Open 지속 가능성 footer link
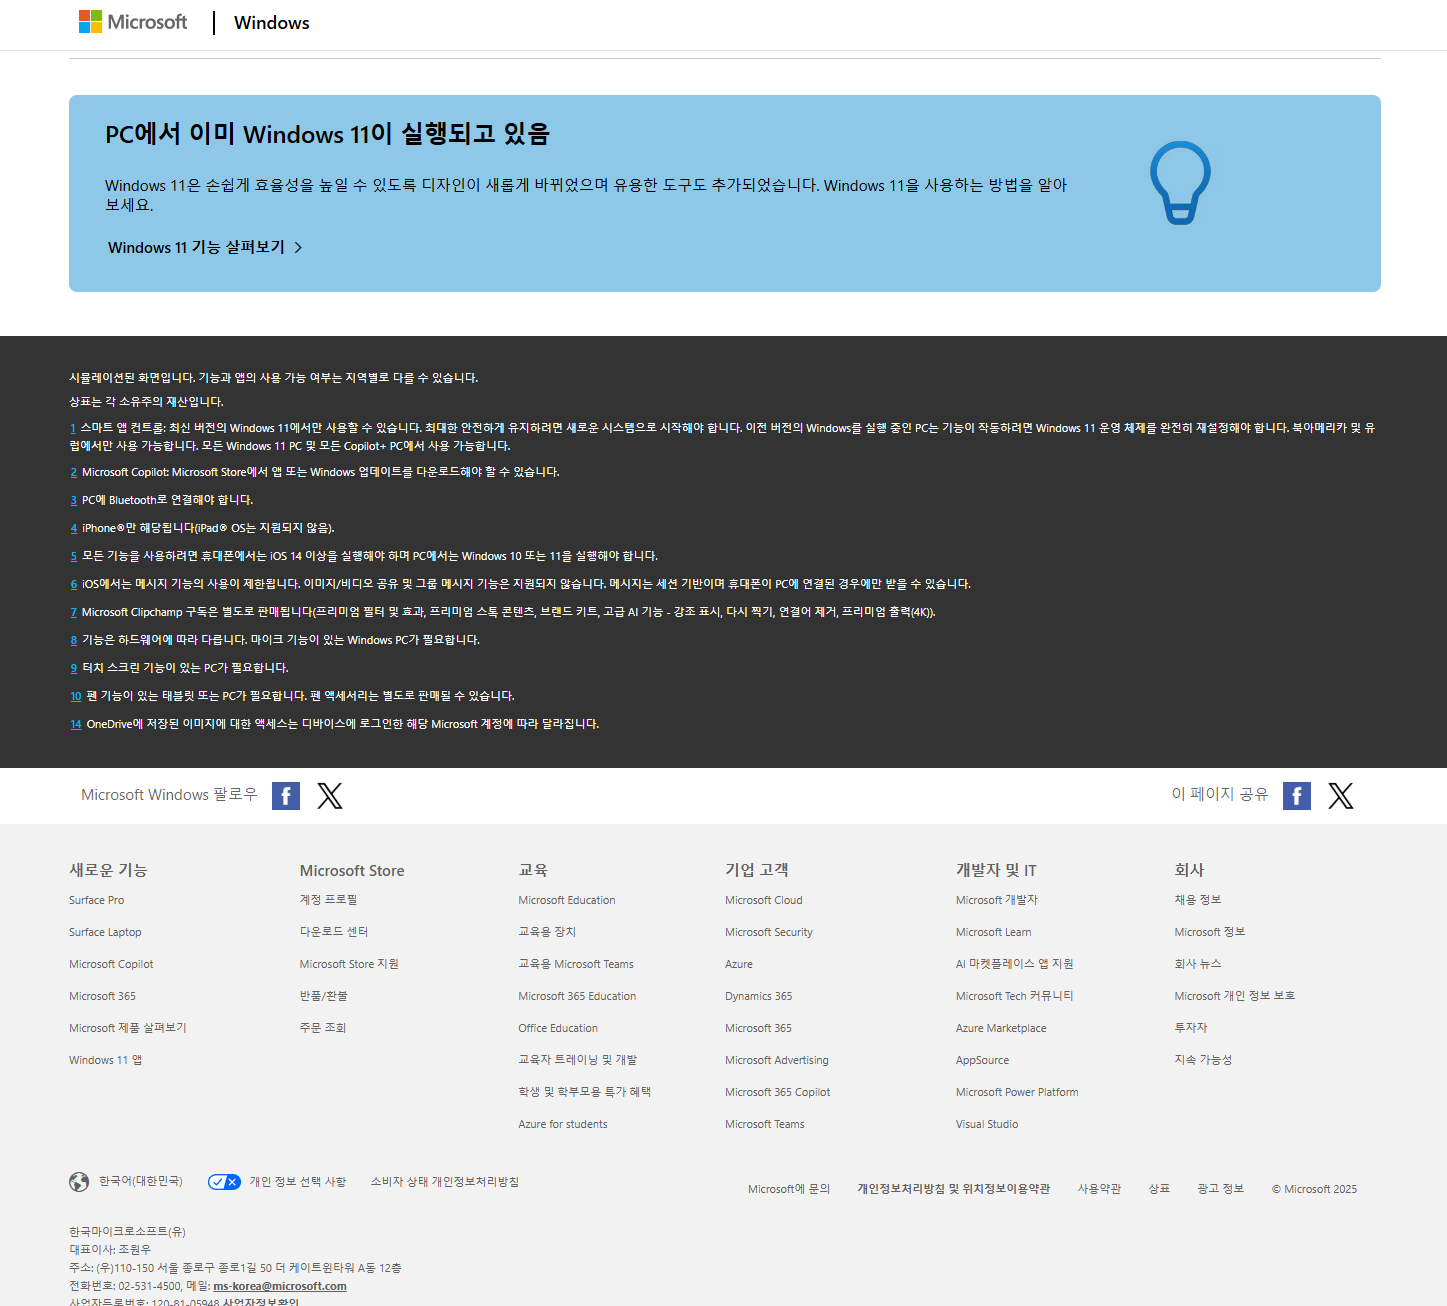 [x=1203, y=1060]
